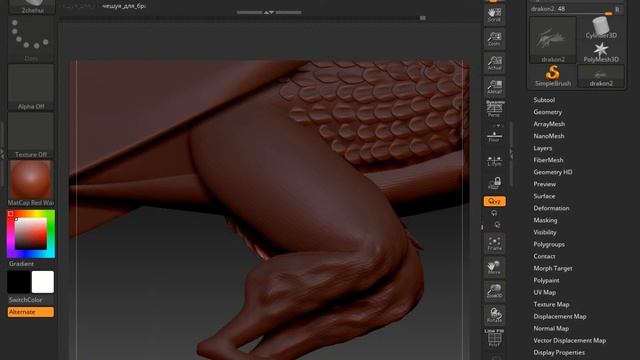Viewport: 640px width, 360px height.
Task: Toggle Line Fill PolyF display
Action: 494,338
